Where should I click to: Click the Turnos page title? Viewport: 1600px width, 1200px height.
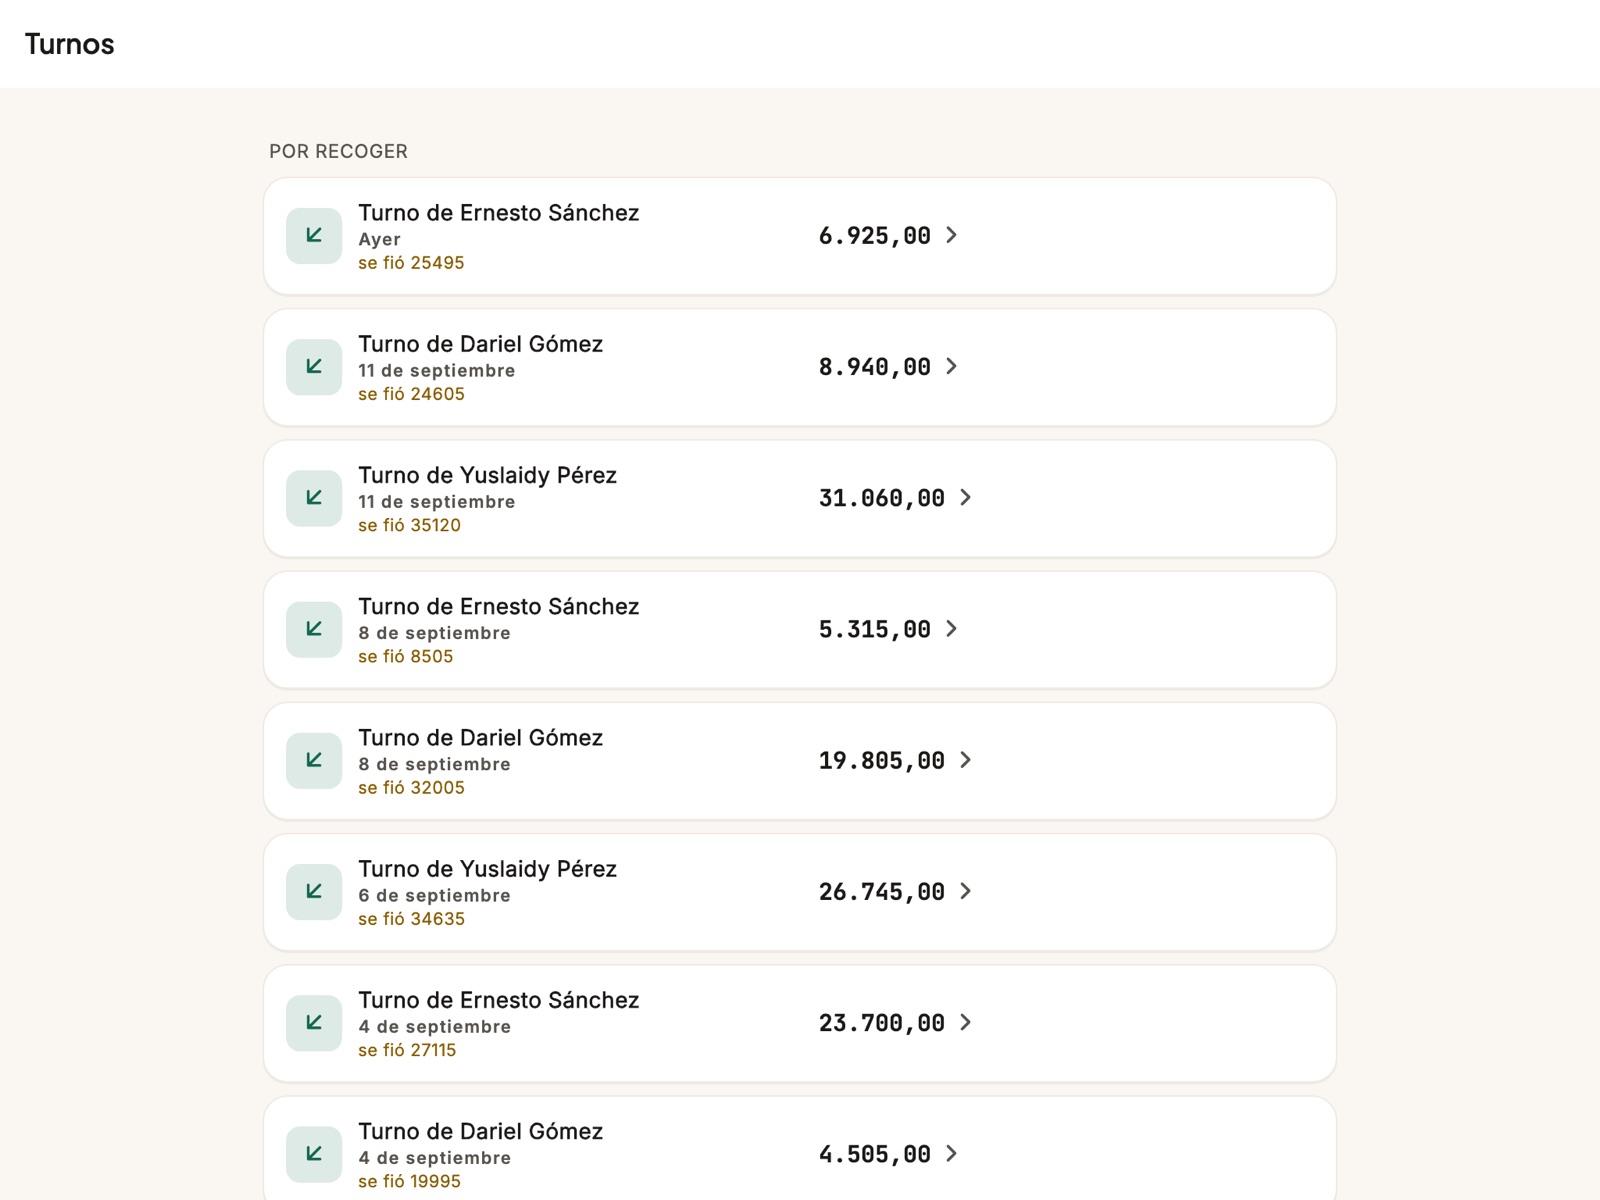tap(70, 44)
